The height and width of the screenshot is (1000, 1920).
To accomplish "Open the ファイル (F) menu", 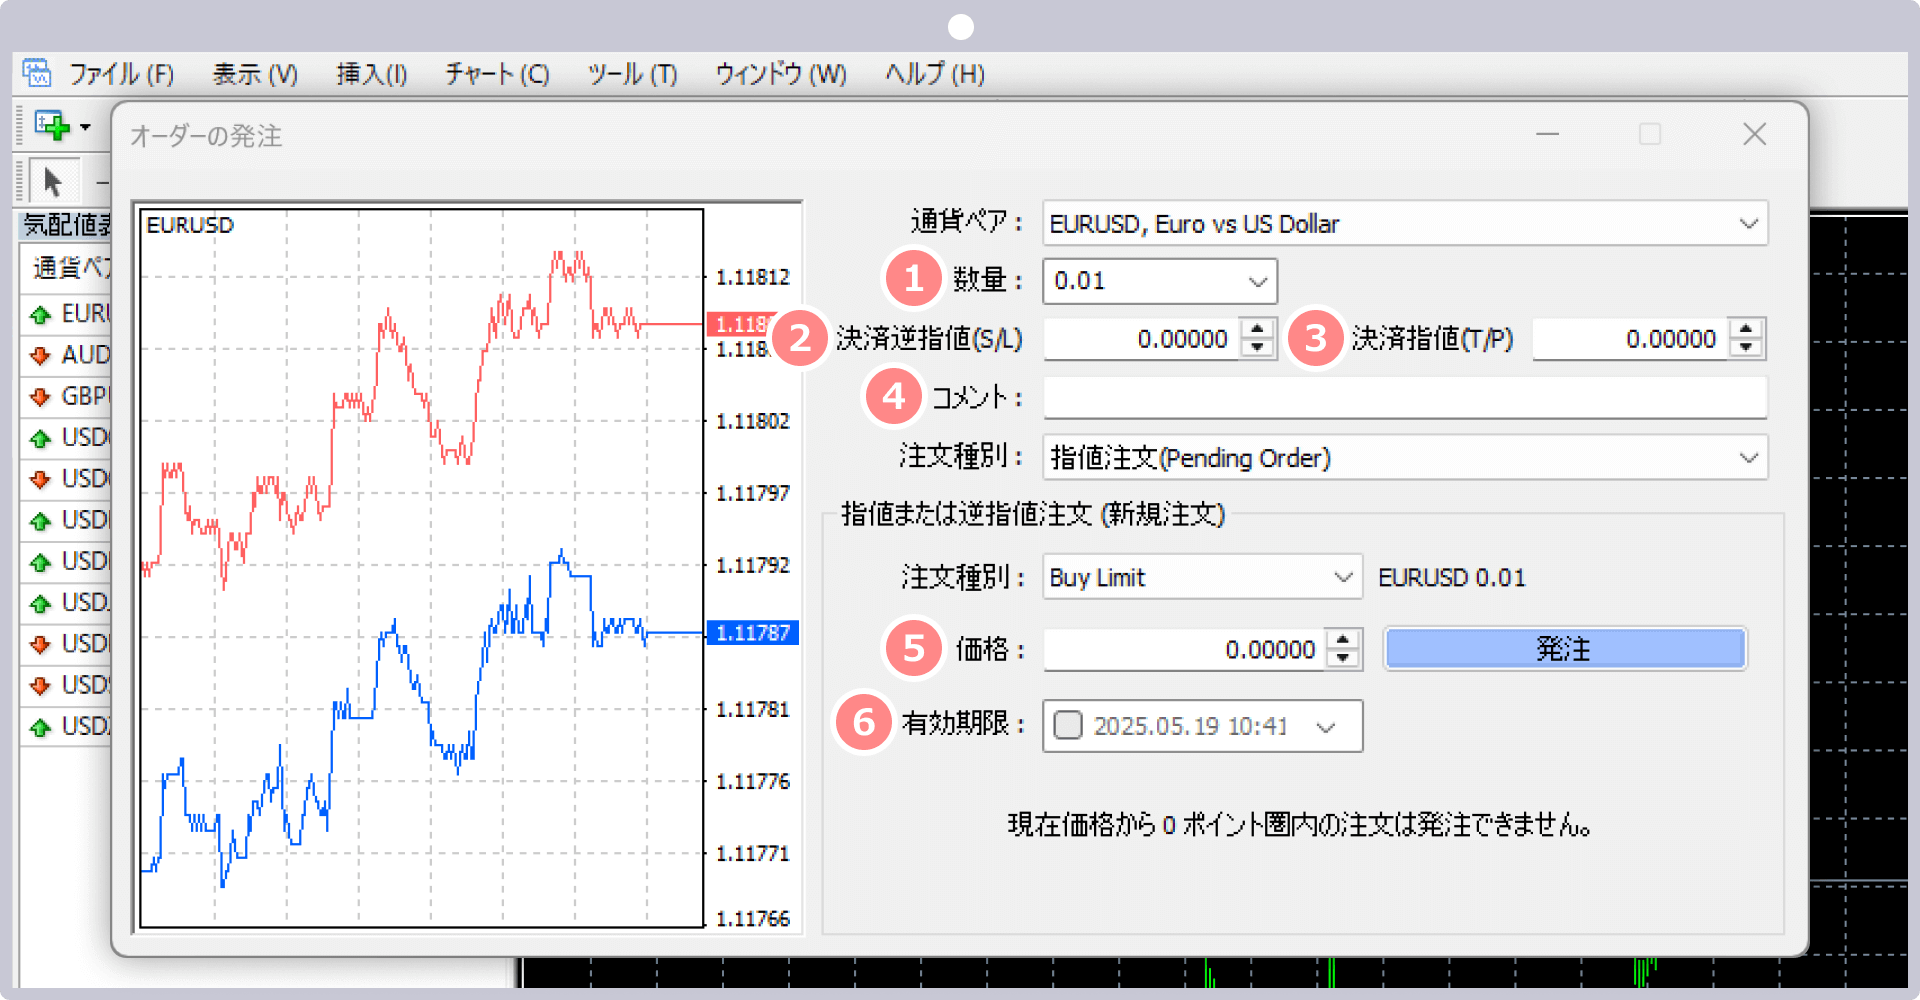I will (x=121, y=74).
